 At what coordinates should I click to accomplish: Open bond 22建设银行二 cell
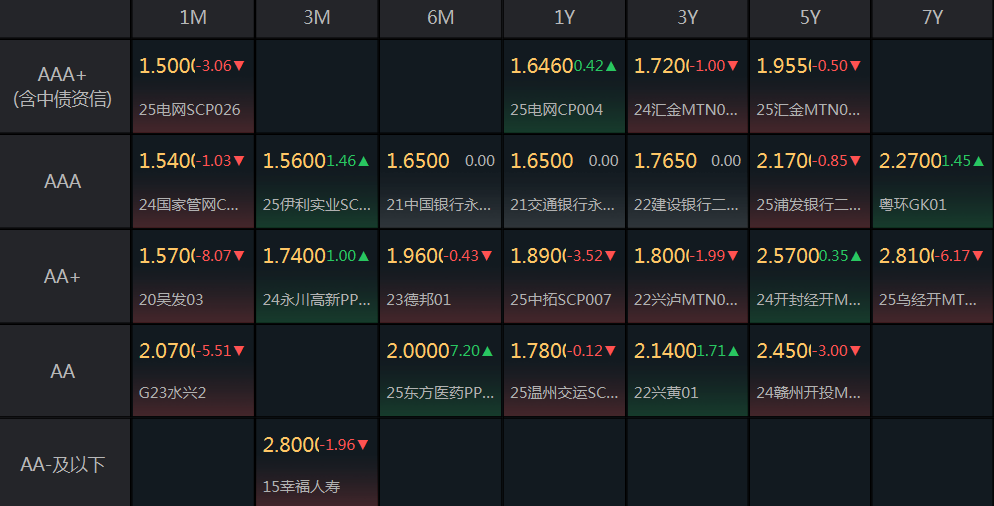coord(687,181)
